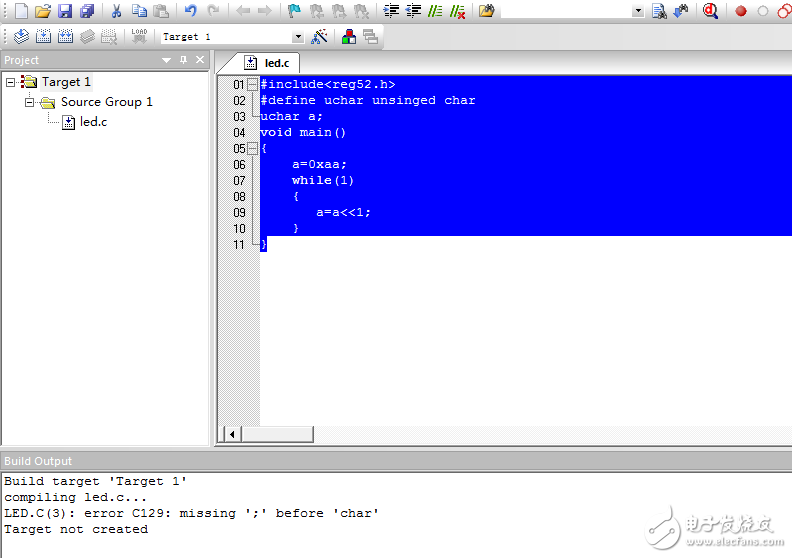Stop the build
The height and width of the screenshot is (558, 792).
(109, 36)
